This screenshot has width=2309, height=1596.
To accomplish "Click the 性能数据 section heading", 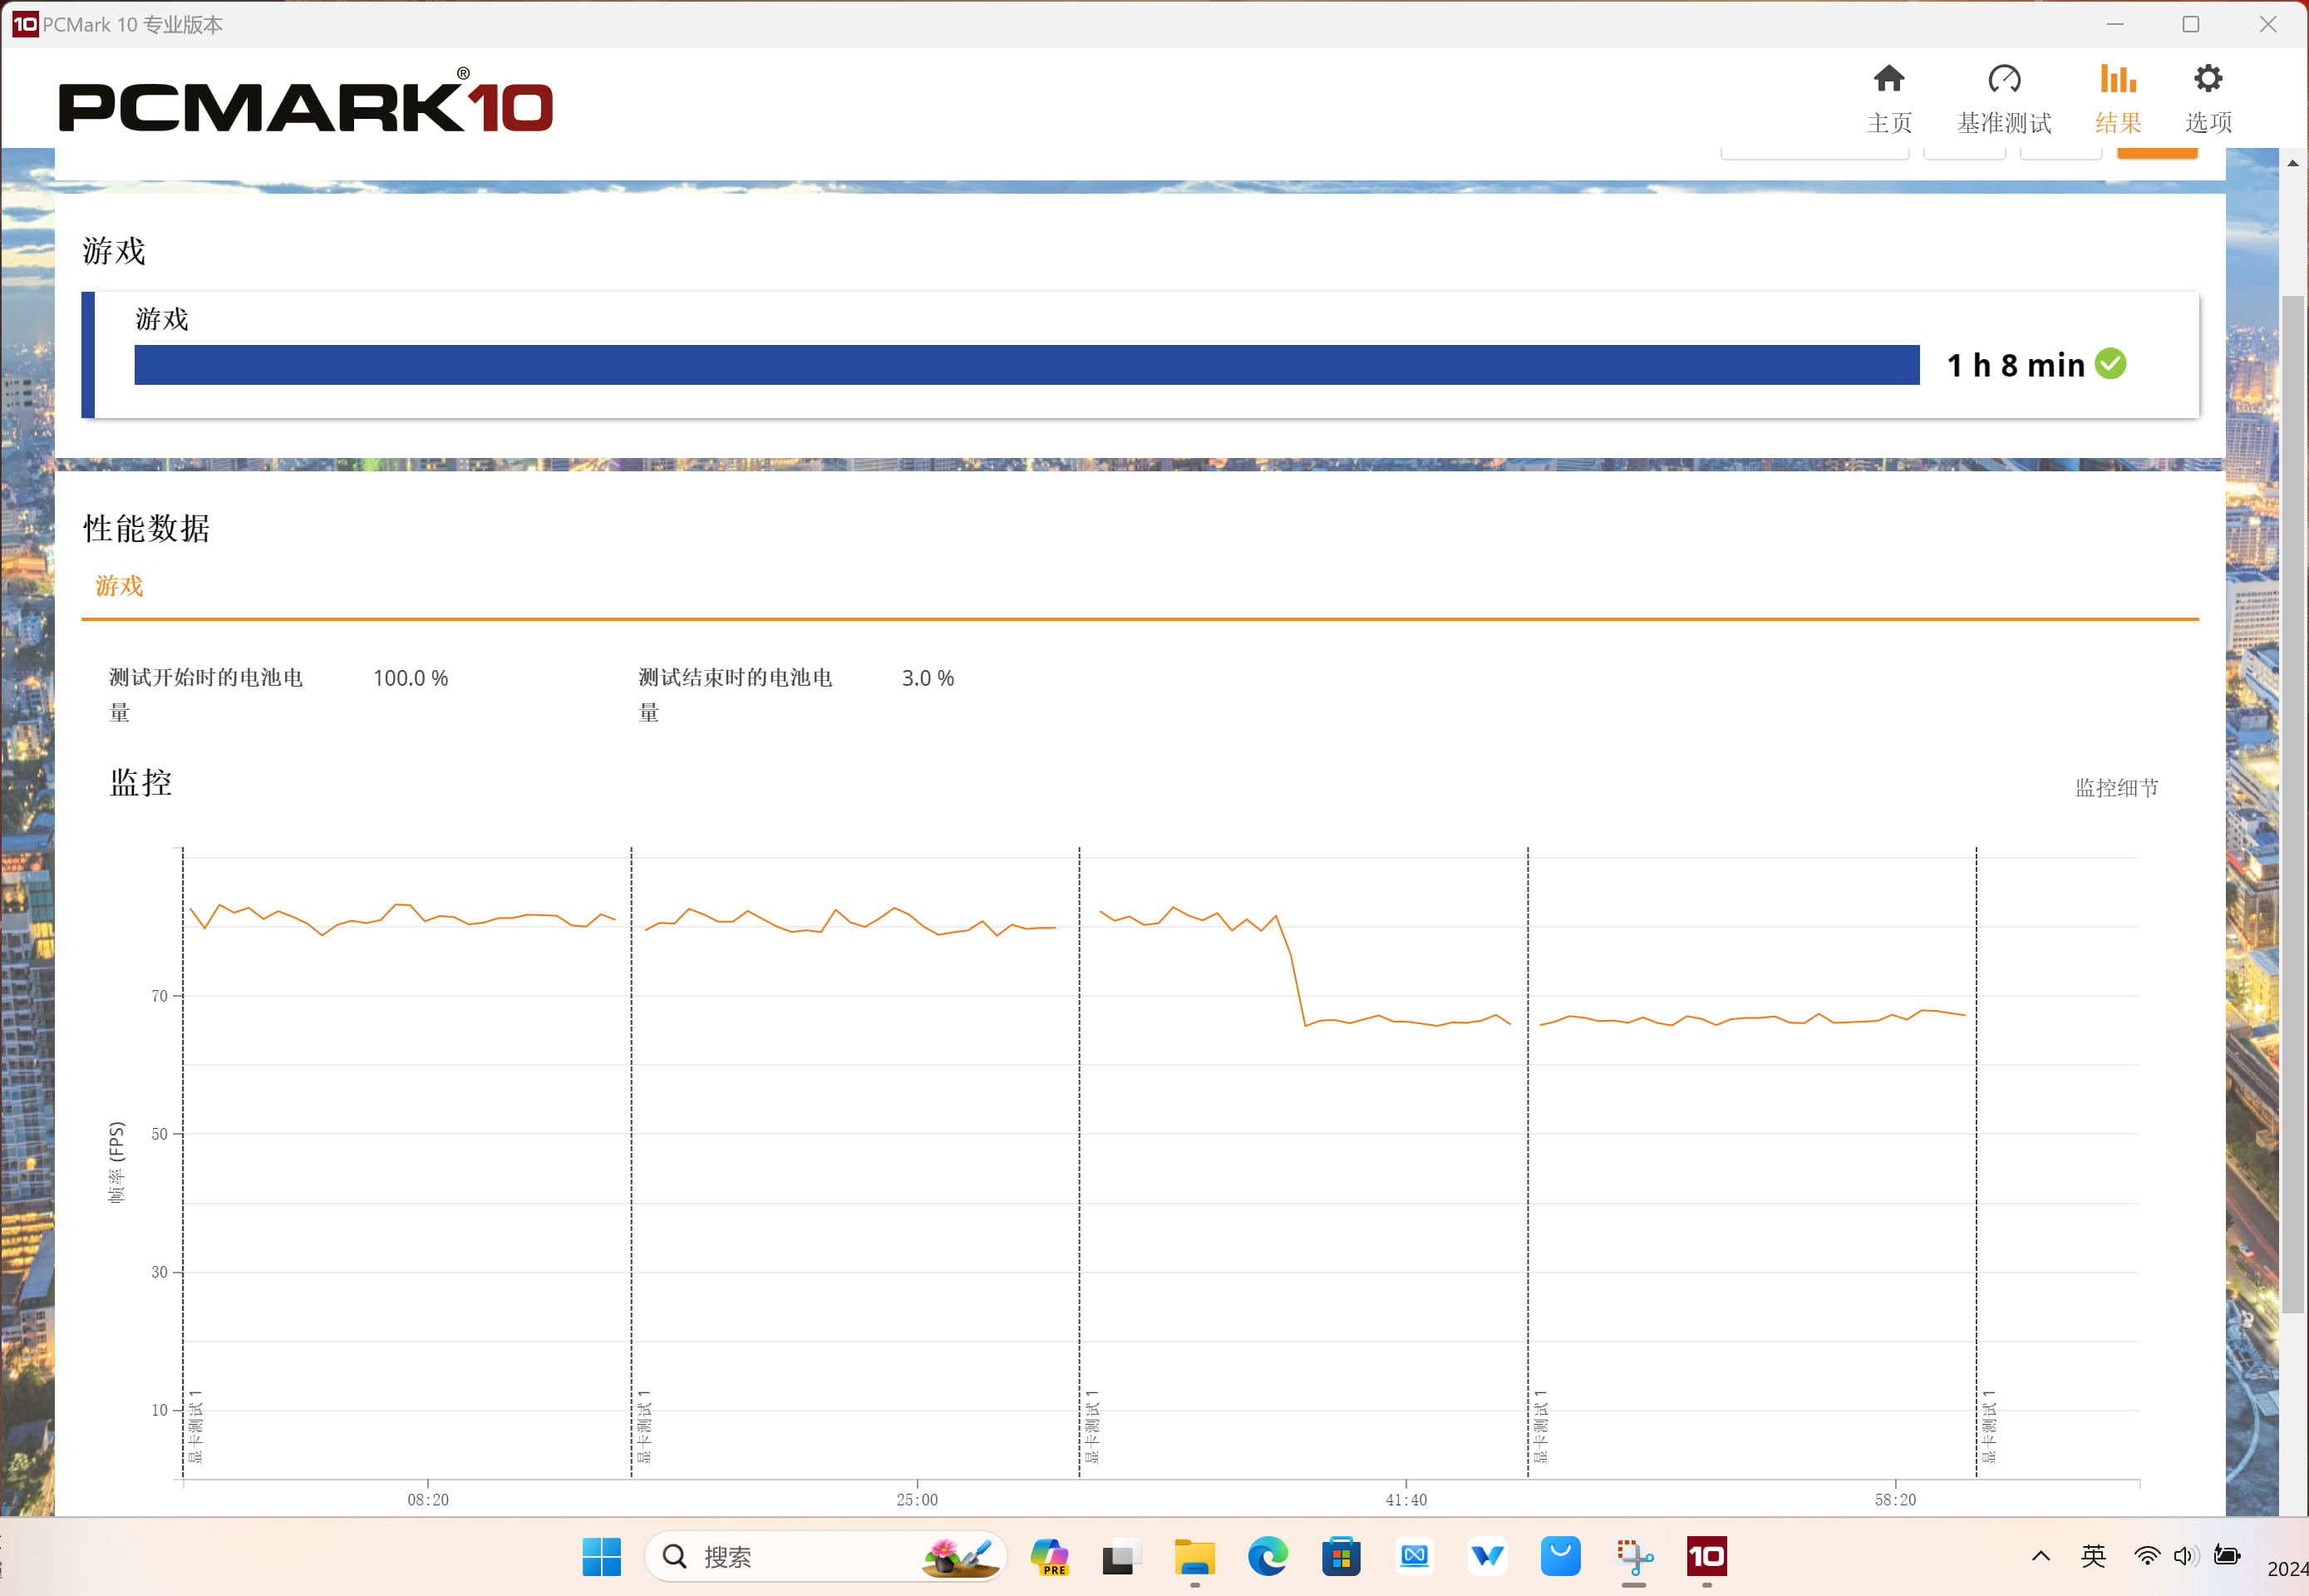I will tap(146, 528).
